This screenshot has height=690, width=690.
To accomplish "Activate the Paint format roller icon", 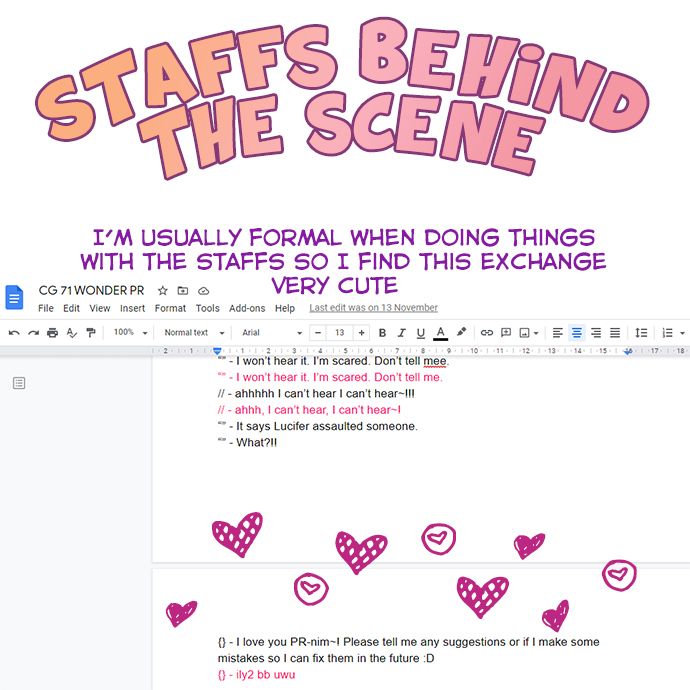I will pos(90,332).
